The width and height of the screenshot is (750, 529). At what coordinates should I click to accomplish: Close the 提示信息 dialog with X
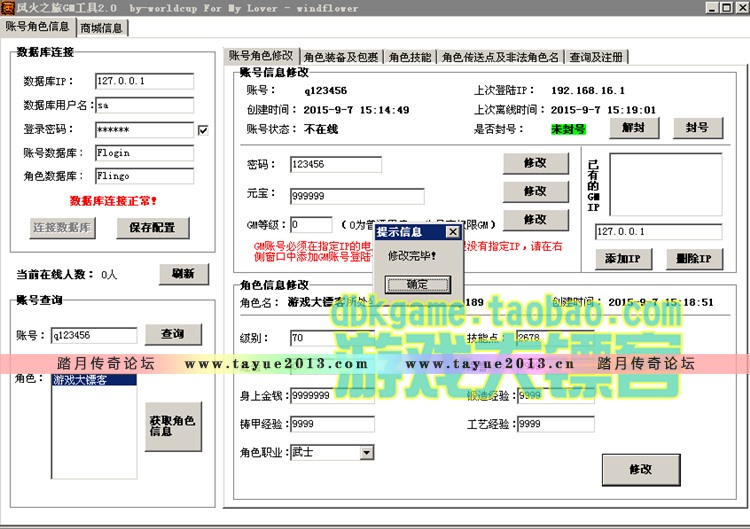pos(452,232)
